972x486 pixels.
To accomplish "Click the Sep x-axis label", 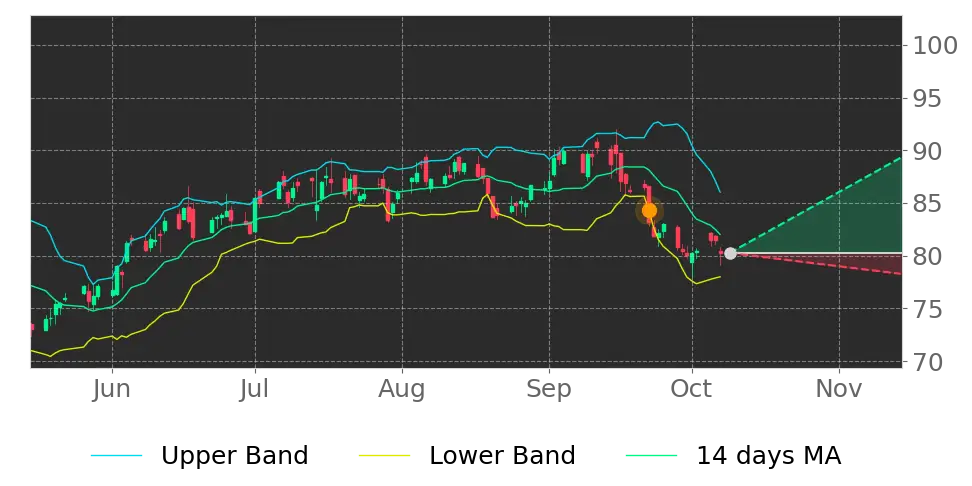I will point(549,389).
